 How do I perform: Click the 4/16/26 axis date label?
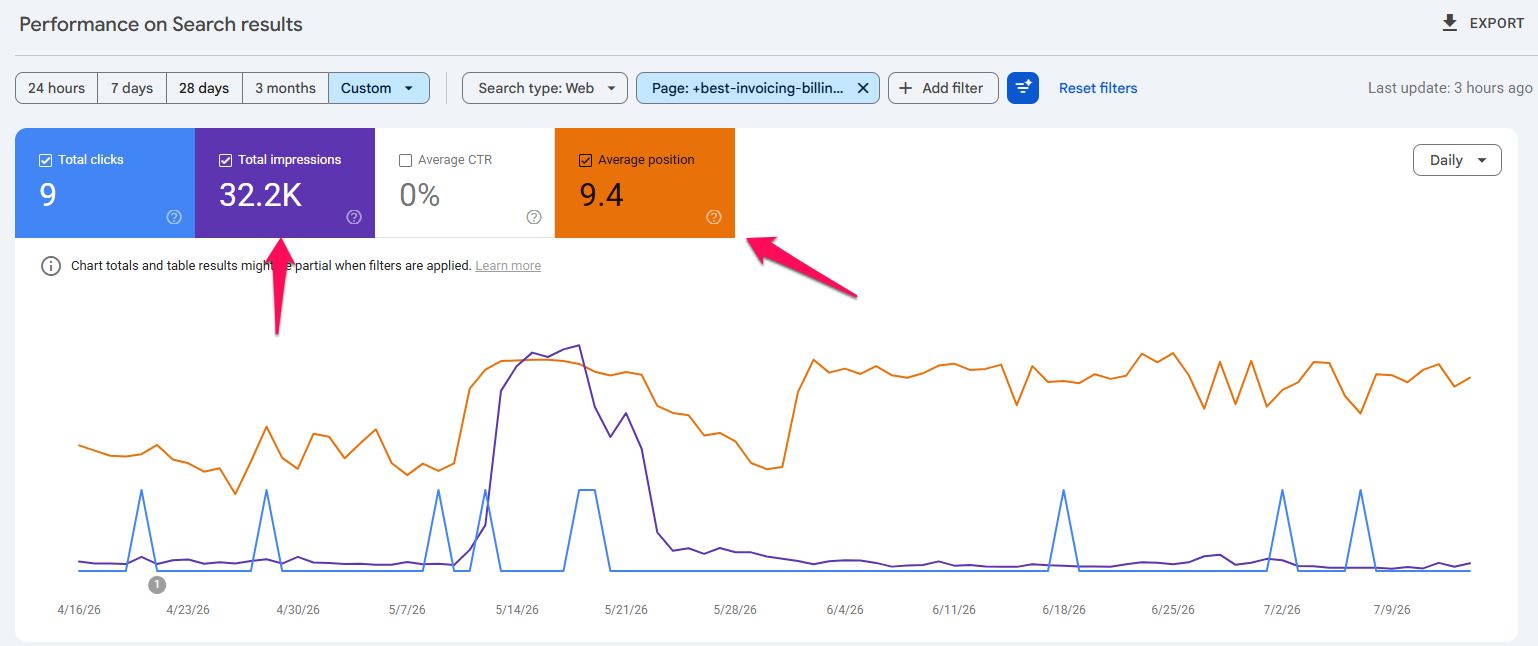[79, 609]
